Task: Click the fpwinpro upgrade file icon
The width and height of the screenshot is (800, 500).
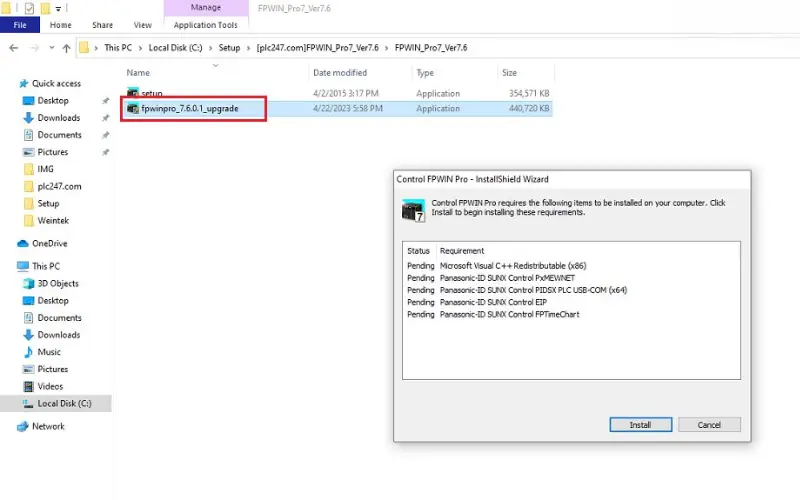Action: pyautogui.click(x=133, y=108)
